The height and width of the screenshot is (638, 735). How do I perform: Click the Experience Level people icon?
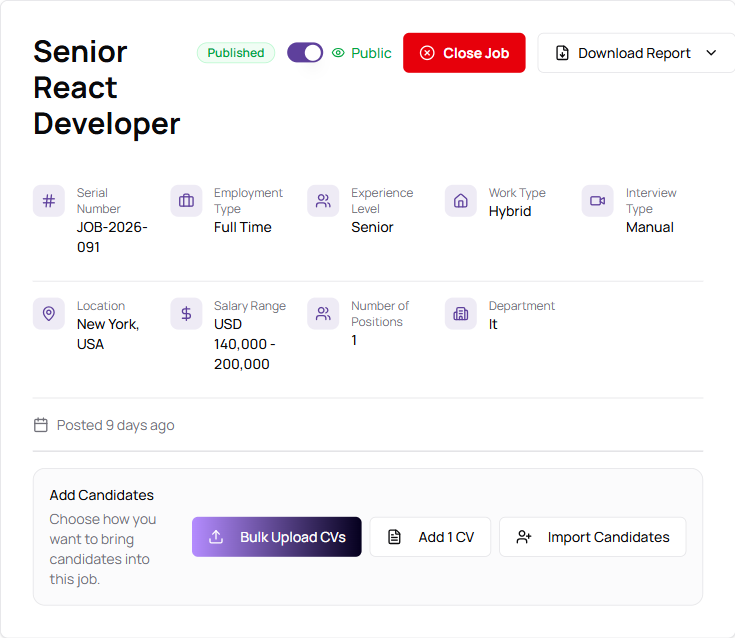(323, 201)
